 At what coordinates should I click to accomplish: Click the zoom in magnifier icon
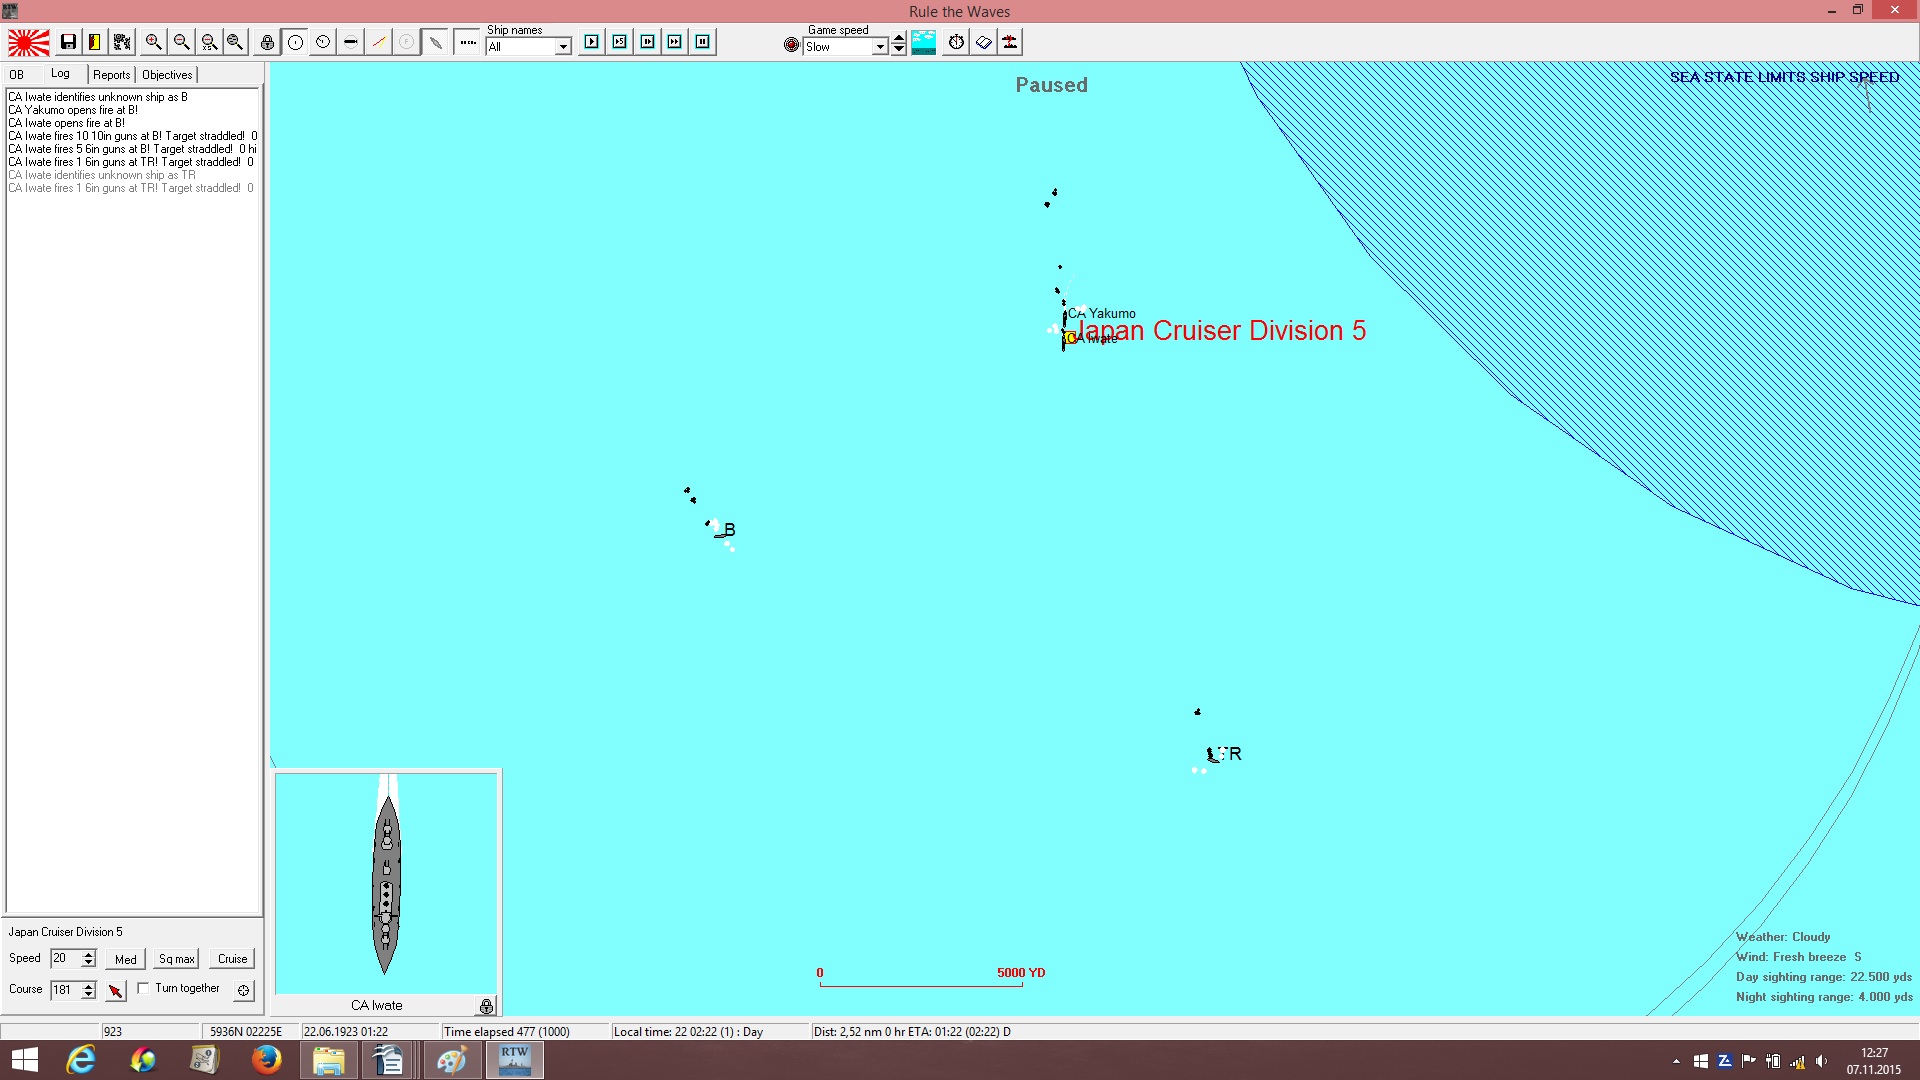(x=153, y=42)
